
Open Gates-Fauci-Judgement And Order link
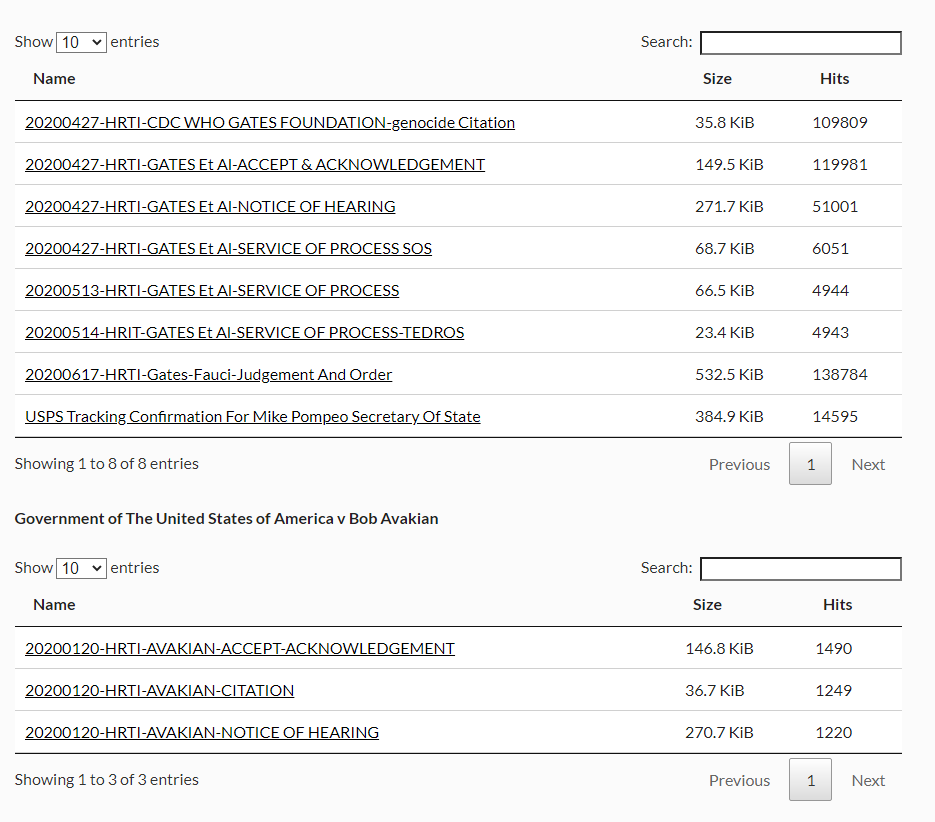(209, 375)
